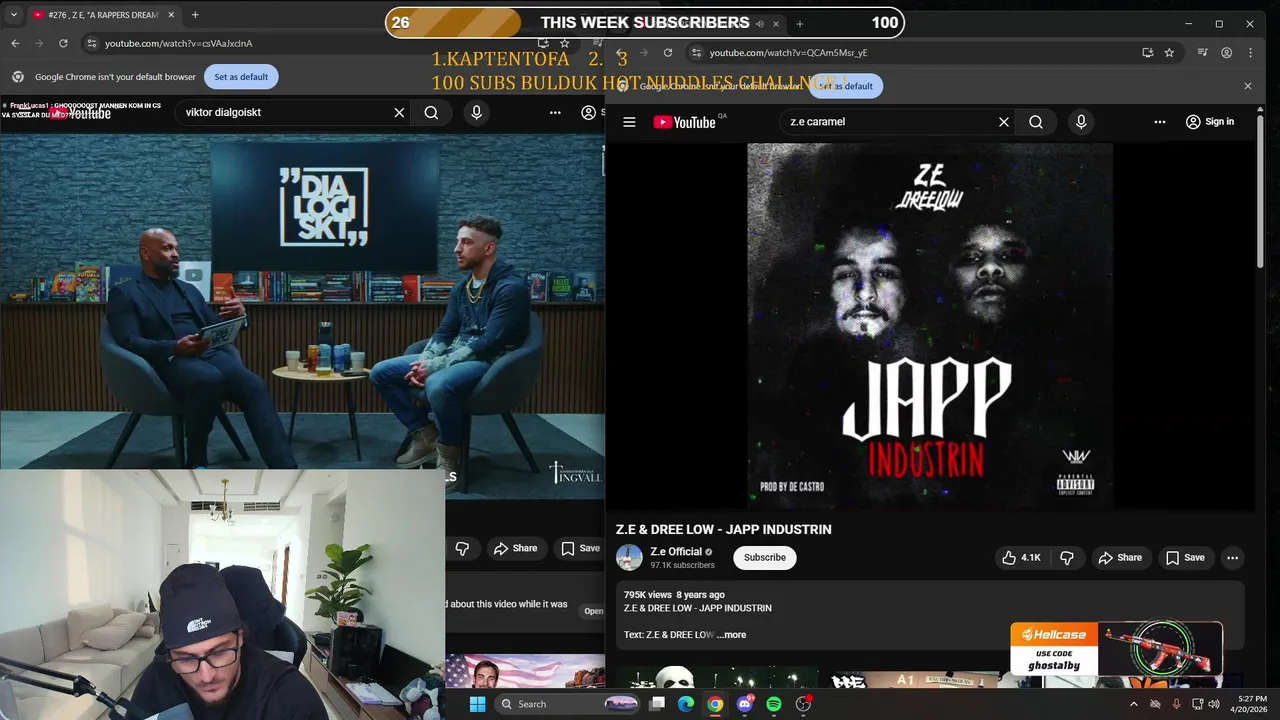The image size is (1280, 720).
Task: Click the Windows taskbar Search box
Action: click(x=569, y=704)
